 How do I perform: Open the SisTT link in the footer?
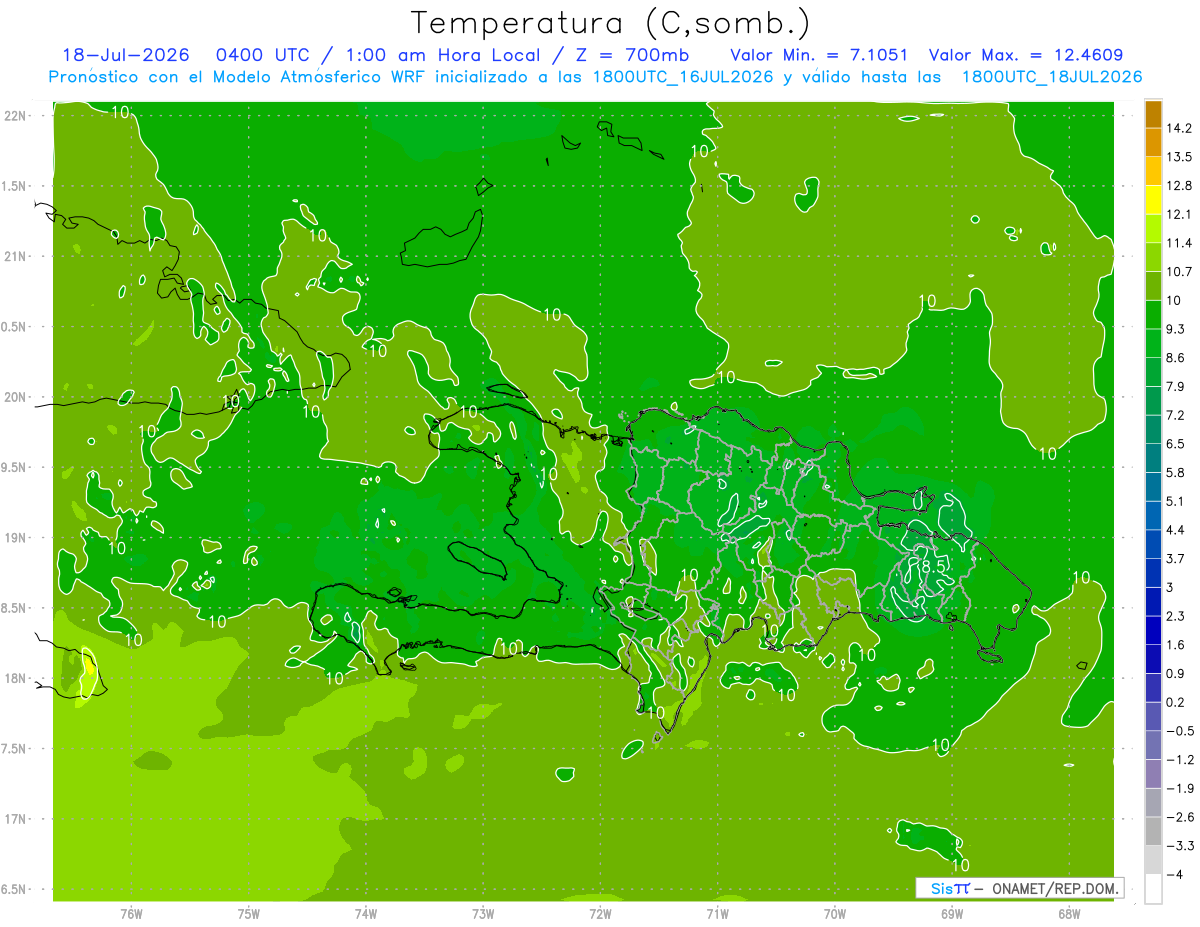tap(950, 888)
